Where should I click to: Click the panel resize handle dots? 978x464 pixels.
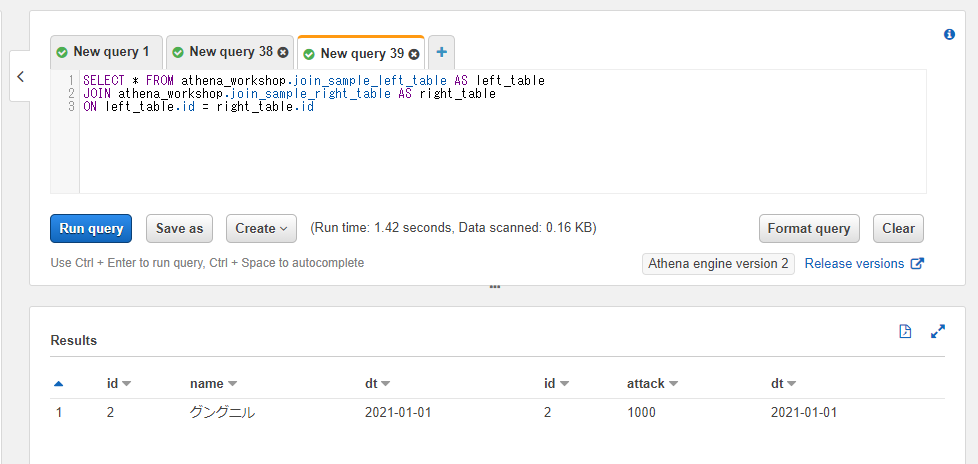pyautogui.click(x=495, y=287)
